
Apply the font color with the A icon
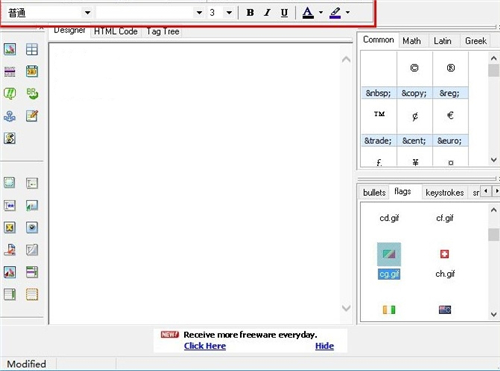pos(308,13)
